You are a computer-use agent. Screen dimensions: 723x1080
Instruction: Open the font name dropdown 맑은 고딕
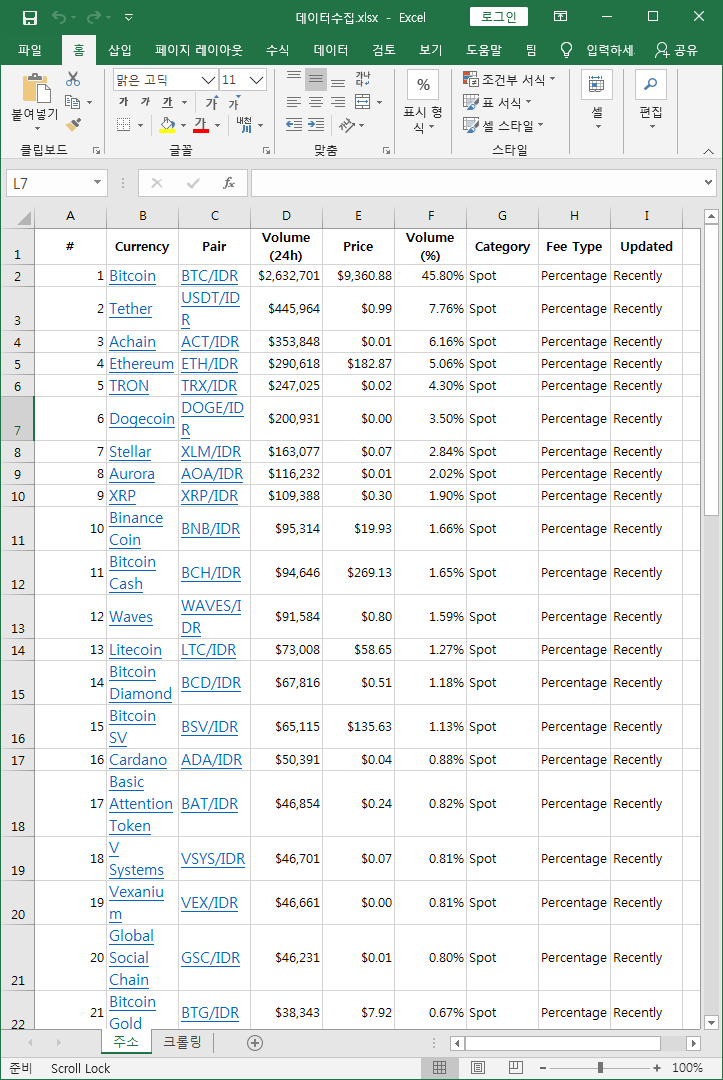point(208,80)
